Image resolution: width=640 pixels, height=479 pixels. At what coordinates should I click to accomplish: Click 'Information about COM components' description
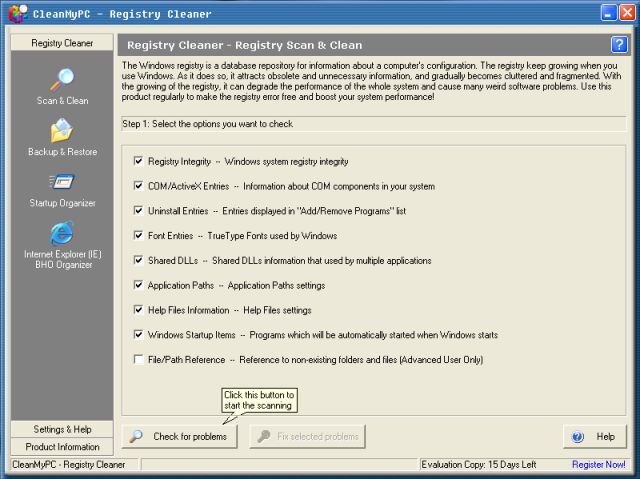(x=339, y=186)
